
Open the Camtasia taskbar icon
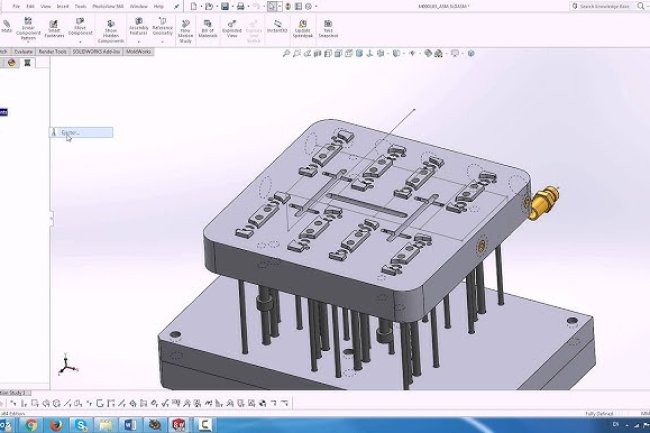204,425
